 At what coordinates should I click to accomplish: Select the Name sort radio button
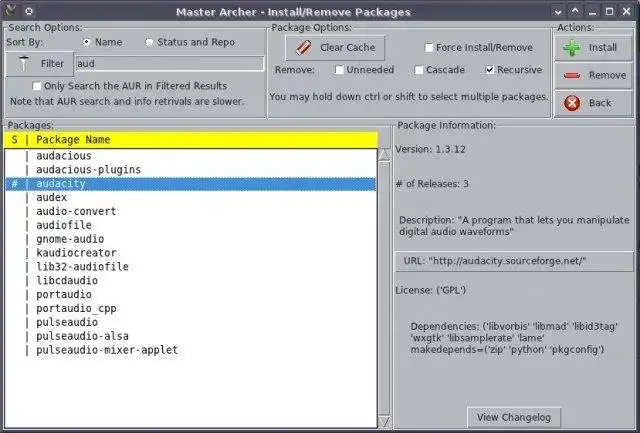[x=87, y=42]
